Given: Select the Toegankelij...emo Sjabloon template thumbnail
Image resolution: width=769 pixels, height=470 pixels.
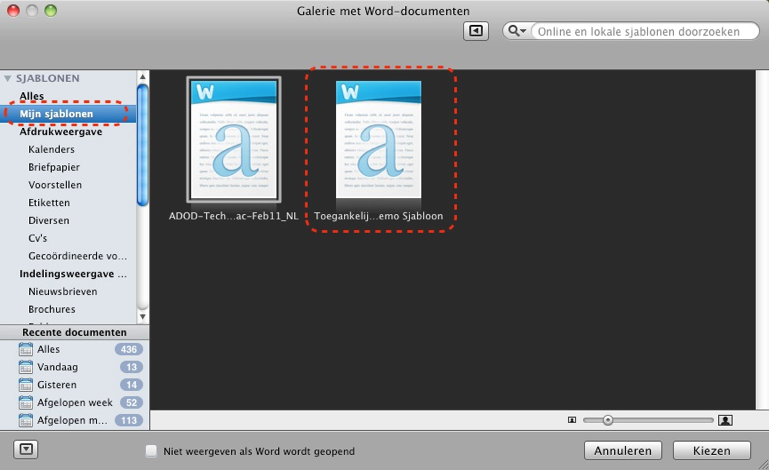Looking at the screenshot, I should click(x=378, y=139).
